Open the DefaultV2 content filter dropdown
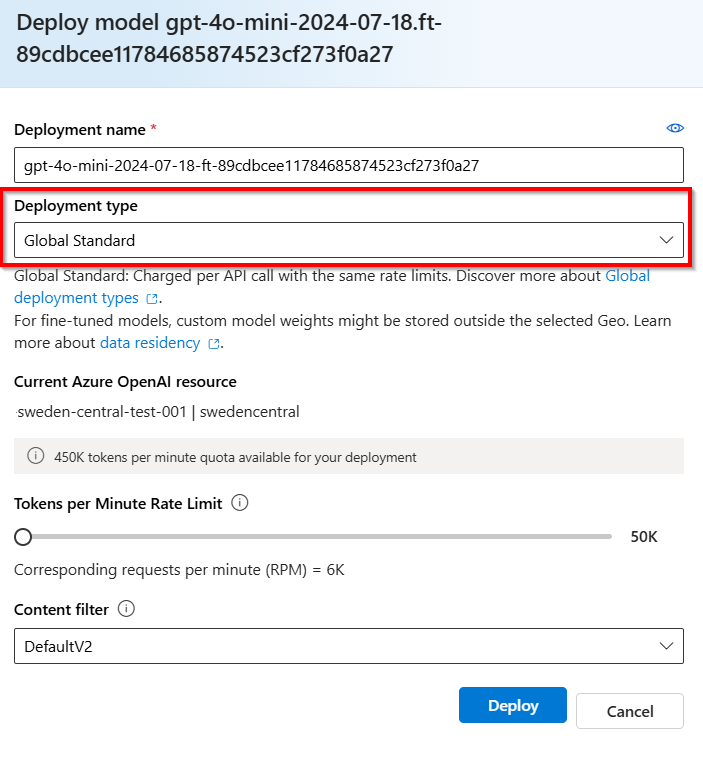The width and height of the screenshot is (703, 758). [x=349, y=646]
